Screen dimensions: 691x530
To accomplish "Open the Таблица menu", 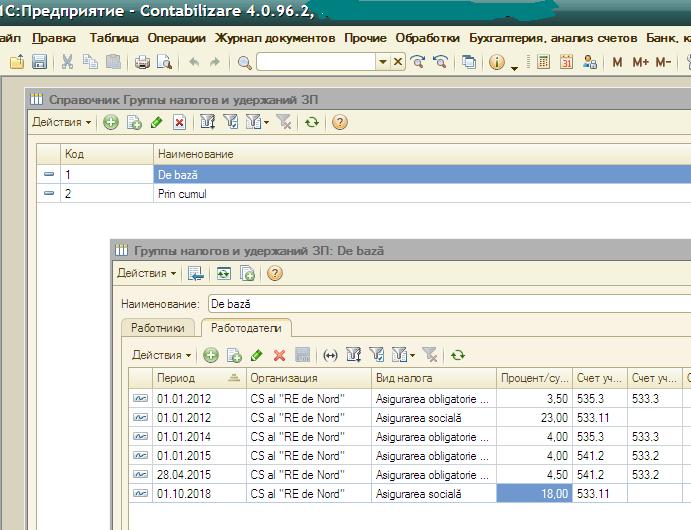I will (x=114, y=38).
